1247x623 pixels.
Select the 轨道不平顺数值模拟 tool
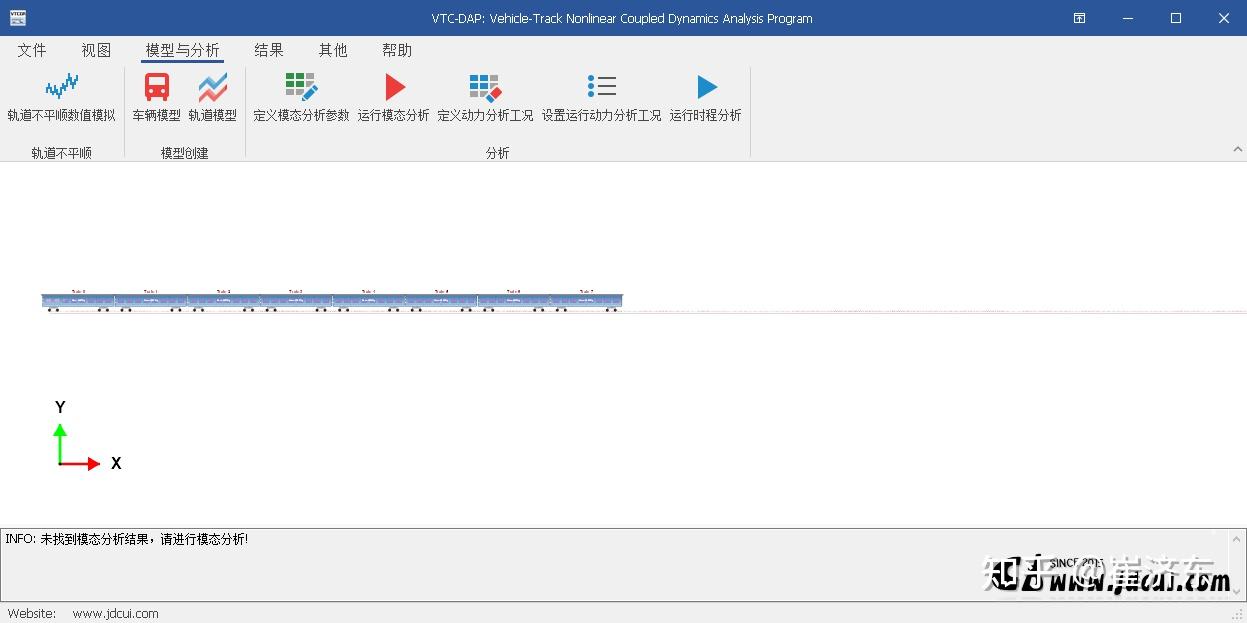coord(61,97)
